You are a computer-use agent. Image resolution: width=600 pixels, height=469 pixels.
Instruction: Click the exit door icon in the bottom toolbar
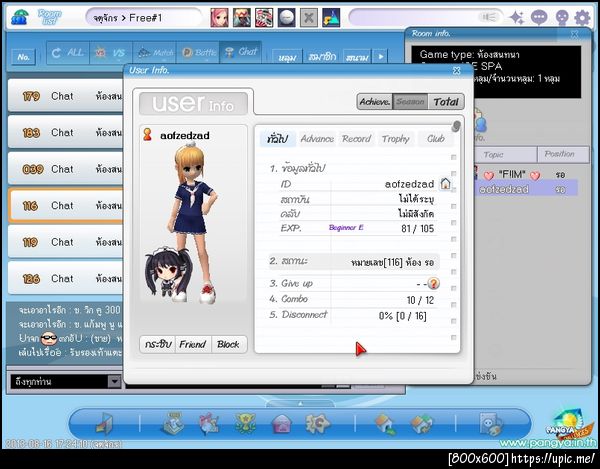pyautogui.click(x=104, y=424)
